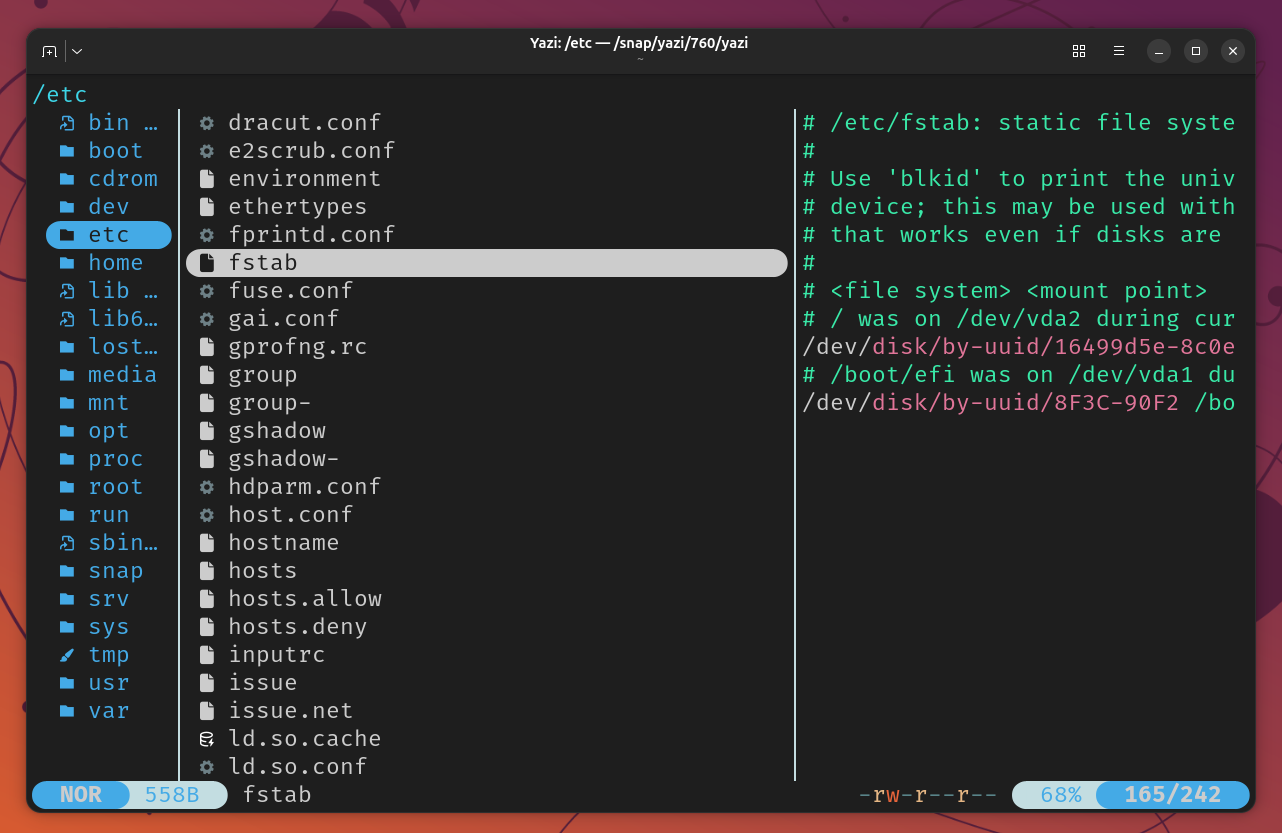Click the file icon beside fstab
This screenshot has height=833, width=1282.
207,263
